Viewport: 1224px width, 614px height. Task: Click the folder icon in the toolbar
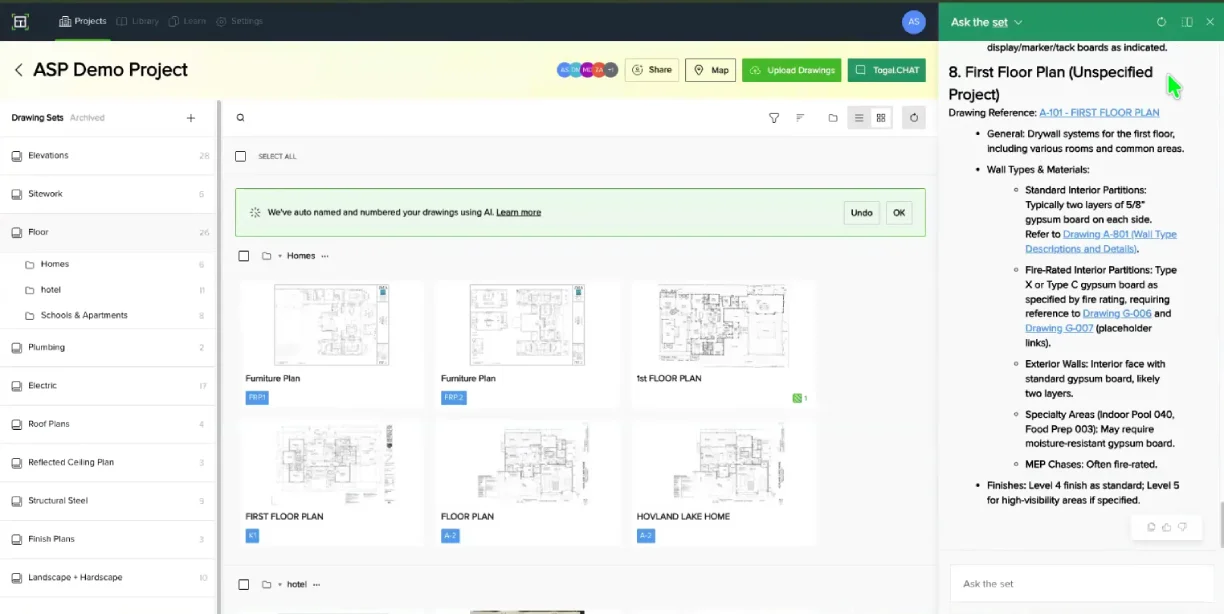tap(833, 118)
